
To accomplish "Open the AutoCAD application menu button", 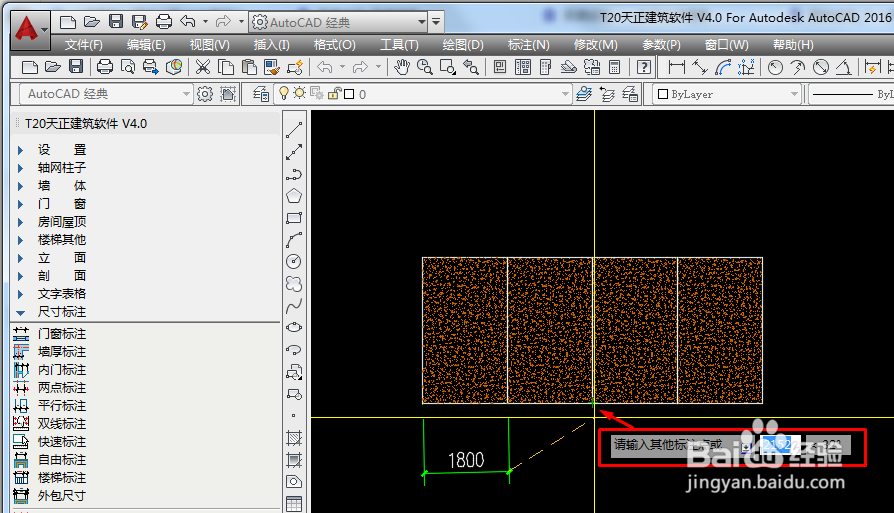I will (30, 30).
